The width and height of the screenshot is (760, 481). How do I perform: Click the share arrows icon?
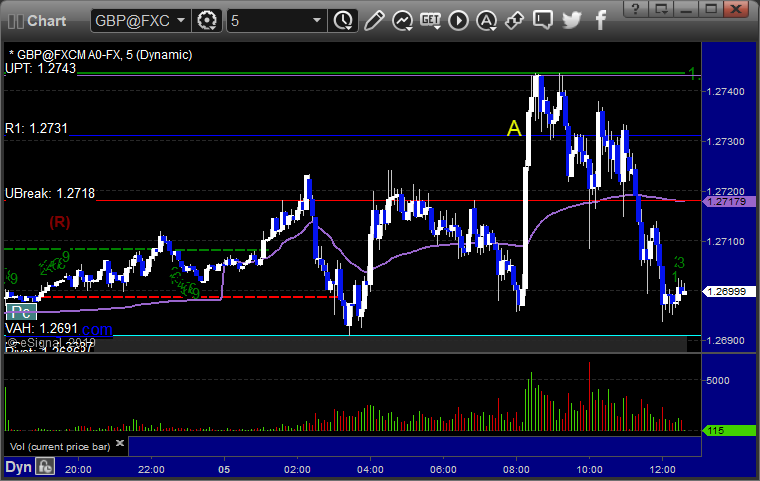coord(514,21)
